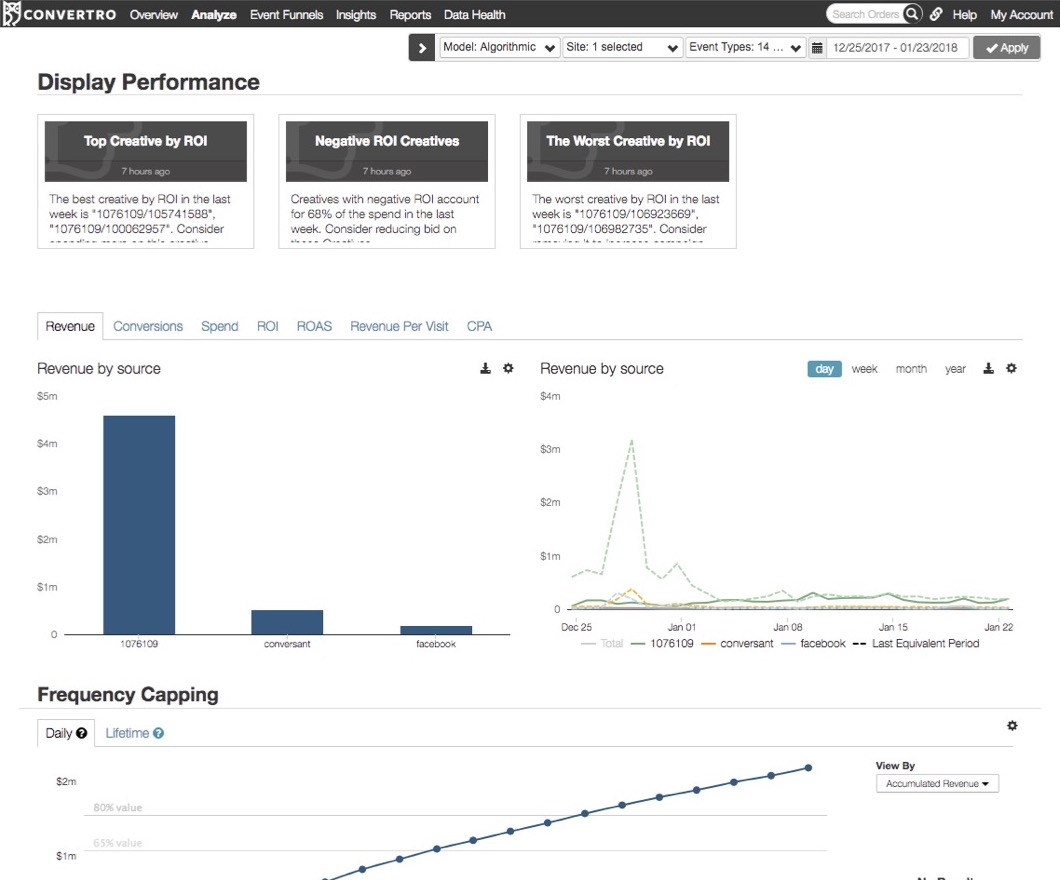Viewport: 1061px width, 880px height.
Task: Click the 1076109 bar in the chart
Action: [139, 525]
